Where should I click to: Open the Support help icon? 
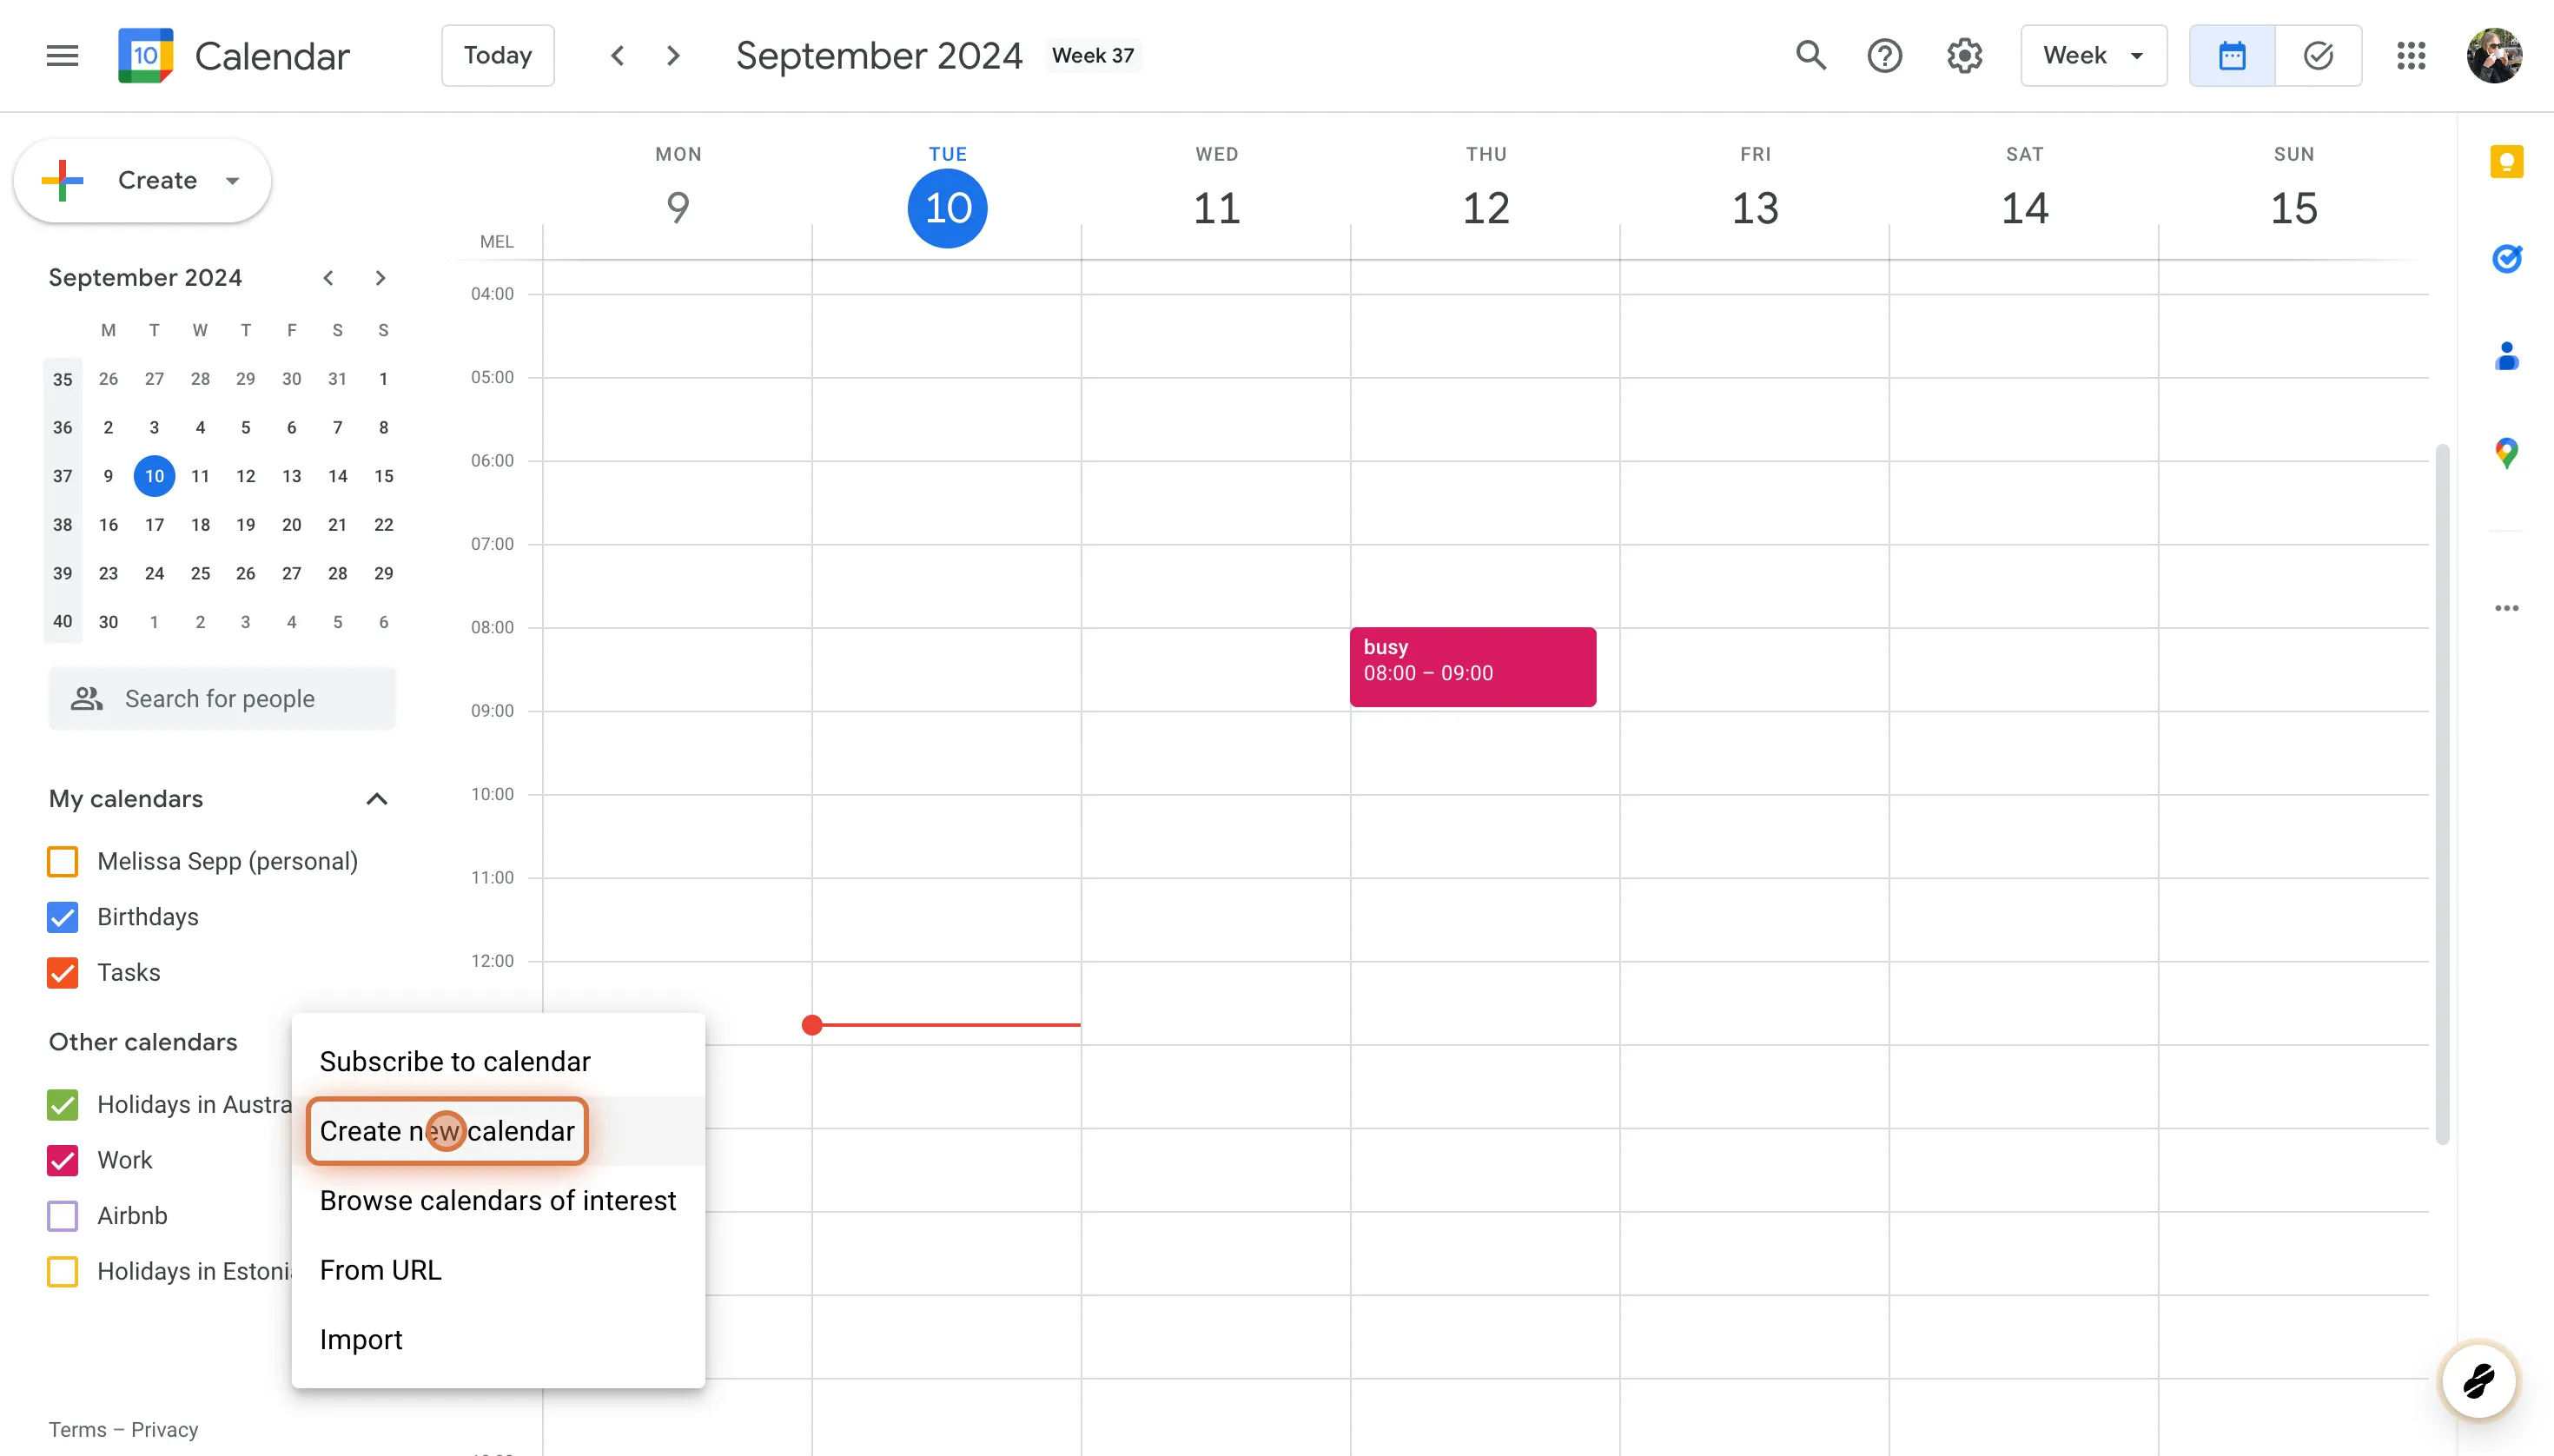[x=1884, y=56]
